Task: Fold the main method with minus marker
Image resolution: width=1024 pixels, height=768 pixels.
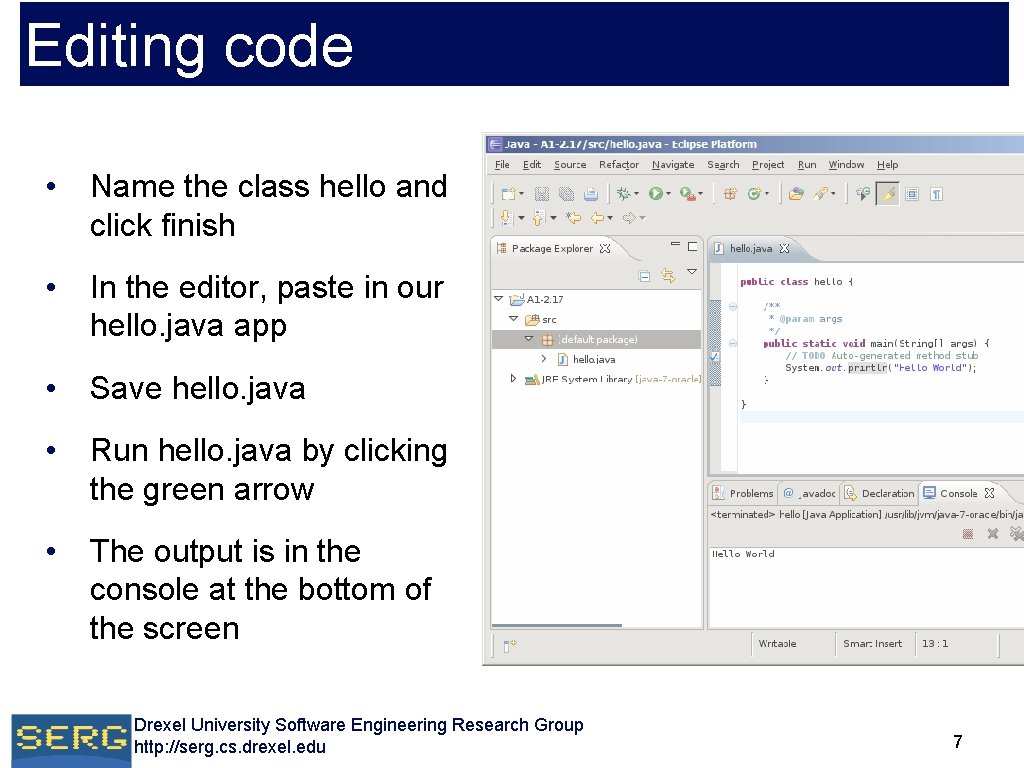Action: [733, 343]
